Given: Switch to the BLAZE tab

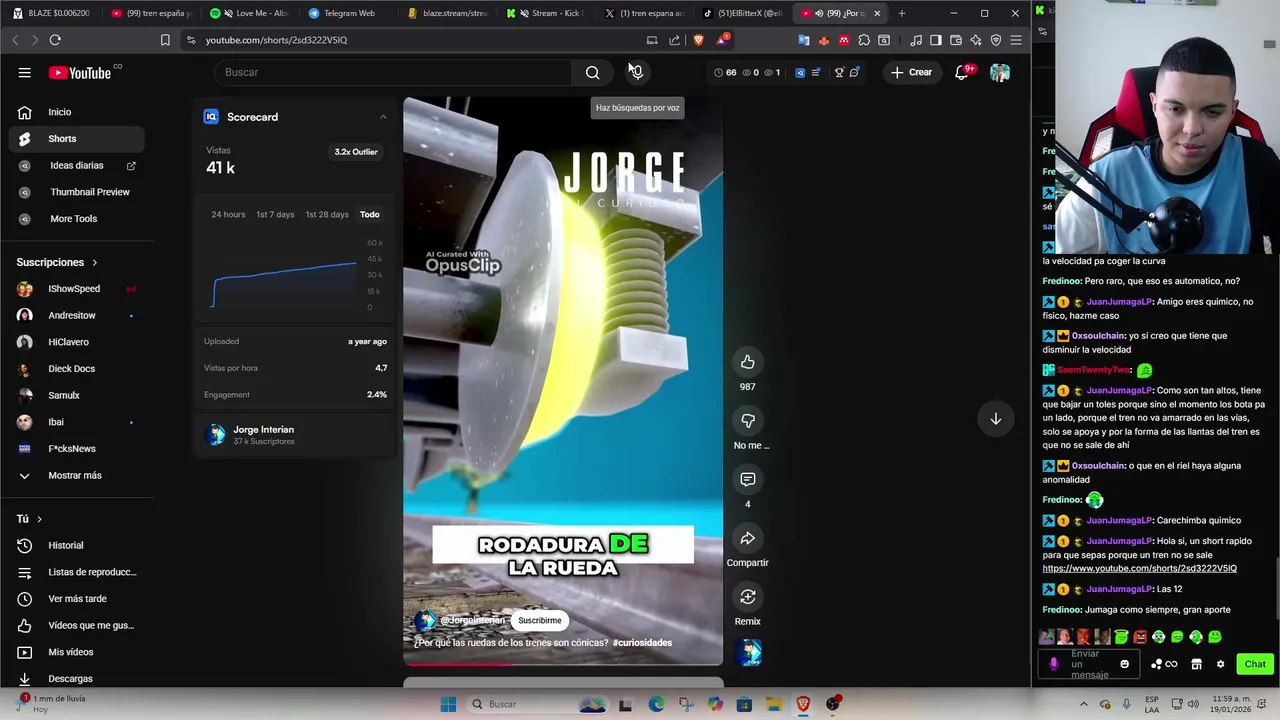Looking at the screenshot, I should pyautogui.click(x=50, y=13).
